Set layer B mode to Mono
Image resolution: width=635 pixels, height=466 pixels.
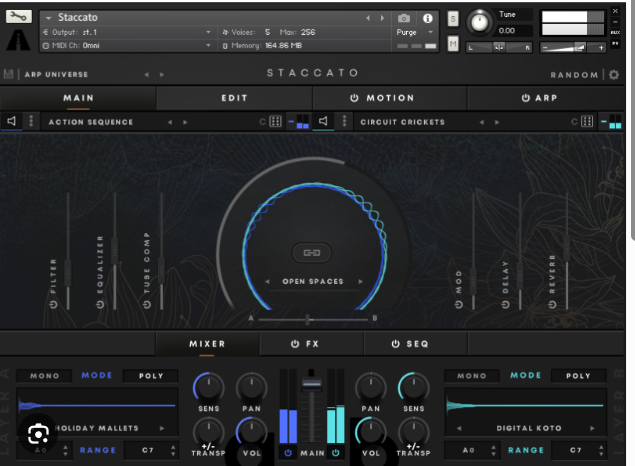click(472, 376)
